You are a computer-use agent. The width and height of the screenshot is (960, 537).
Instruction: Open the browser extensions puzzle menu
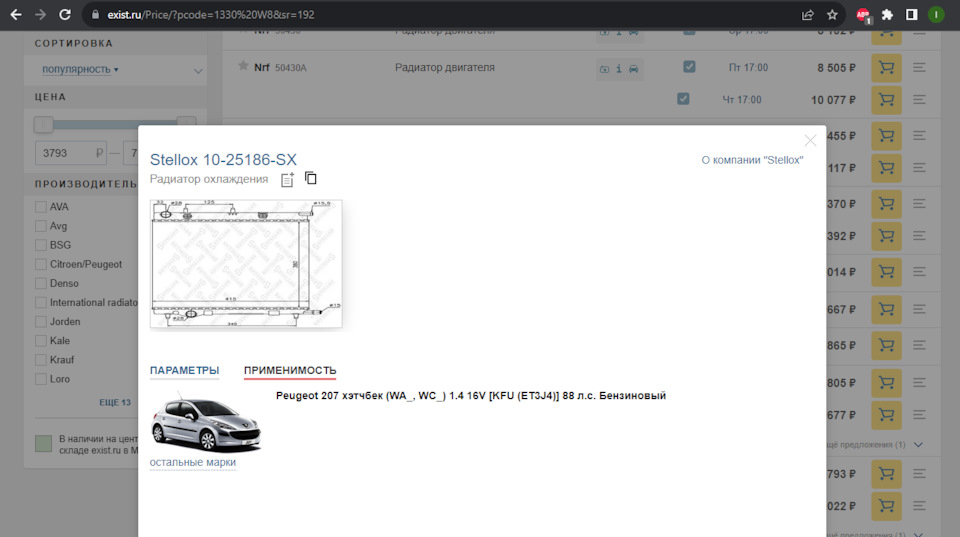(x=887, y=15)
